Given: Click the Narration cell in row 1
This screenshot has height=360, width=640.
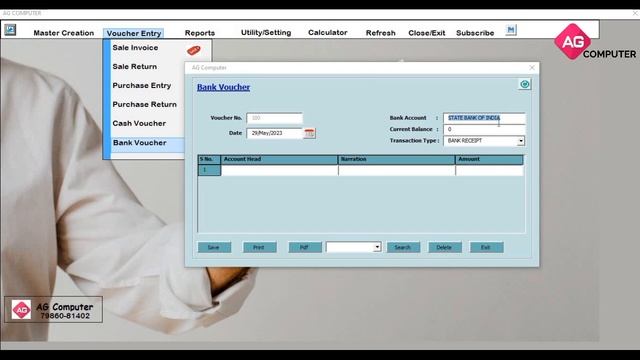Looking at the screenshot, I should tap(397, 170).
